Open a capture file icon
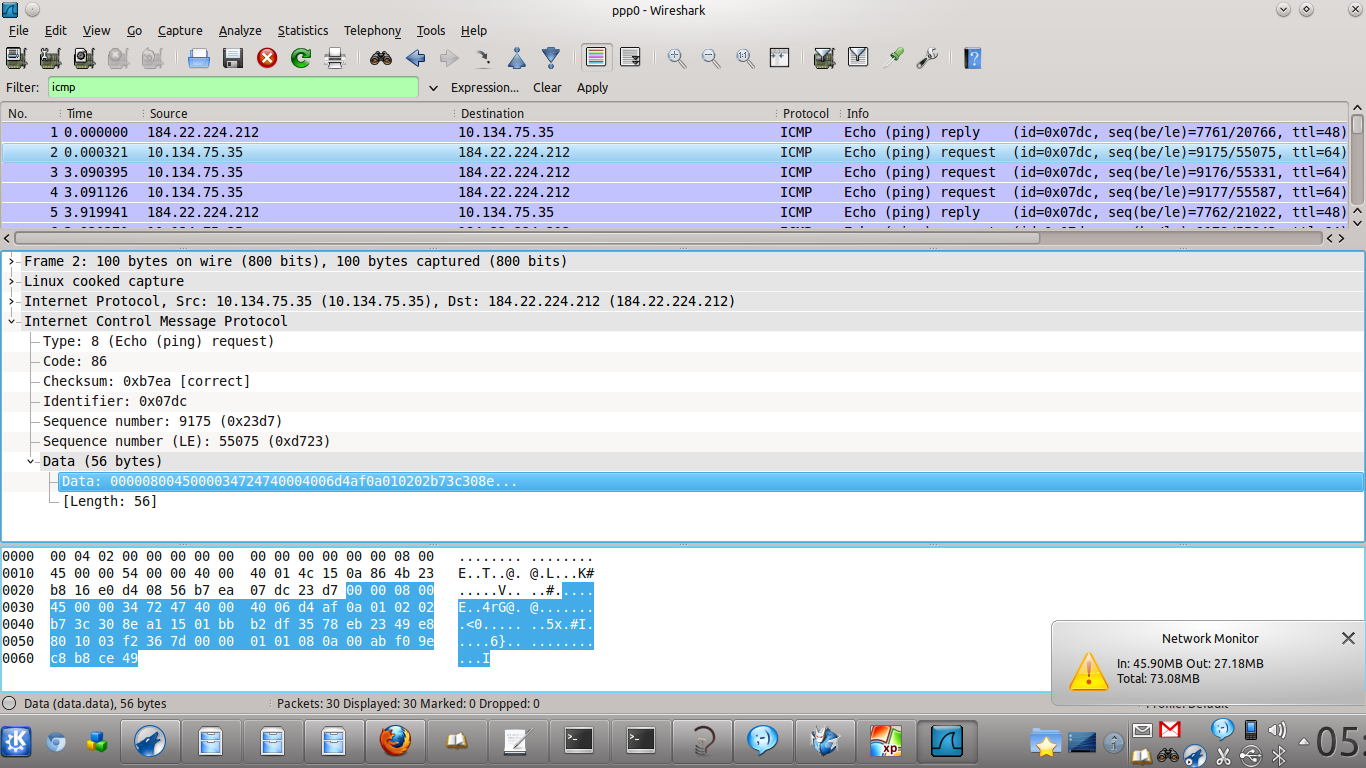 tap(199, 58)
